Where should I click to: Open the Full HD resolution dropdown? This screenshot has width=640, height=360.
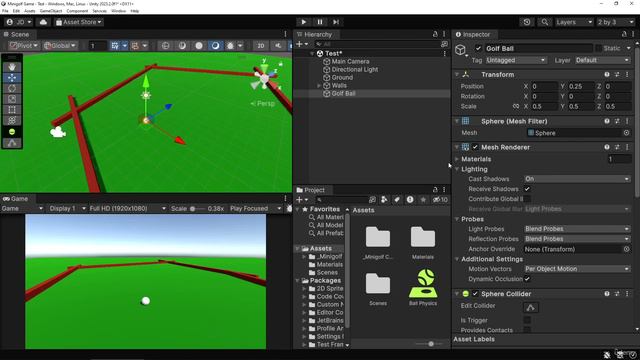pyautogui.click(x=127, y=209)
